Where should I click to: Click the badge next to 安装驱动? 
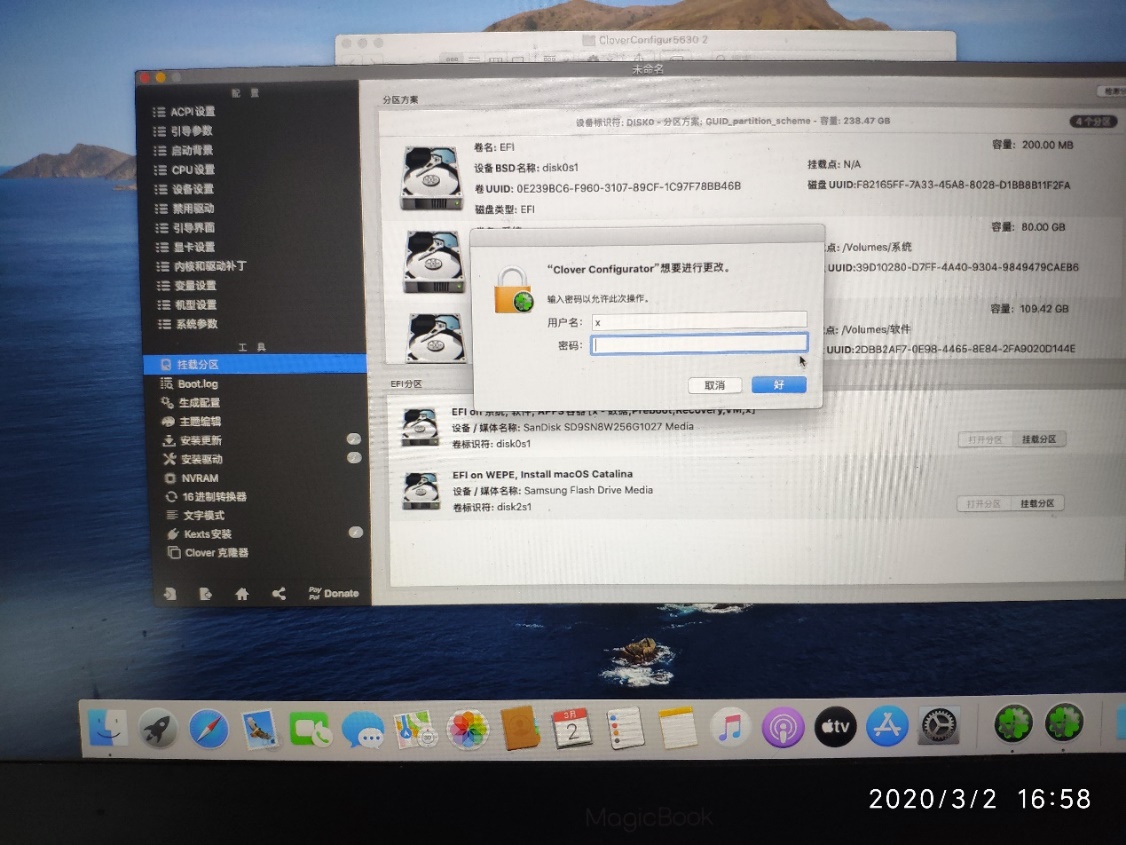point(355,457)
